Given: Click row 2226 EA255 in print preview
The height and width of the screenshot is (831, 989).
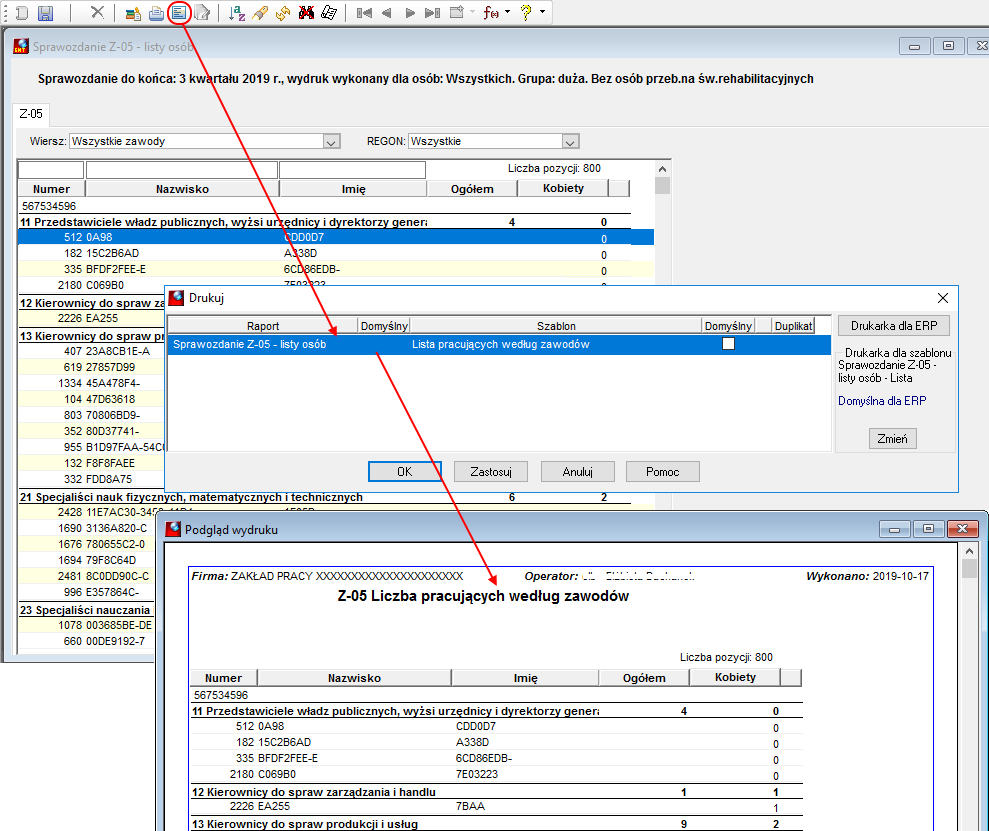Looking at the screenshot, I should click(496, 806).
